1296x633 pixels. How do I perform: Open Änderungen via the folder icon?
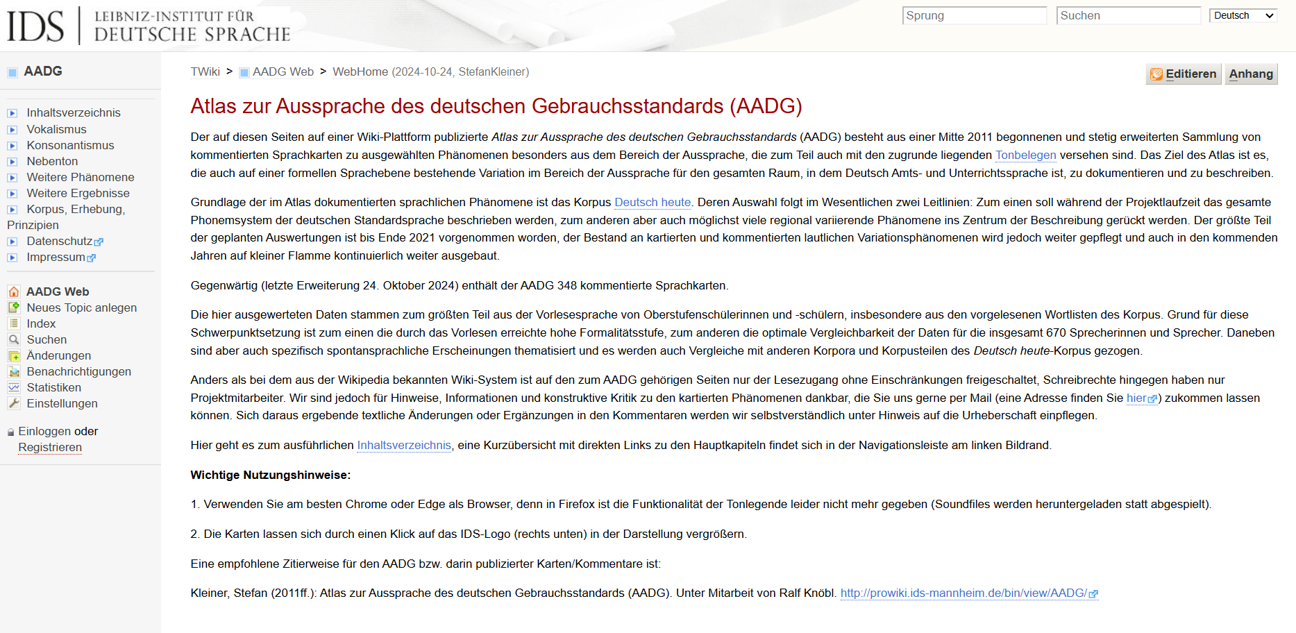[x=14, y=355]
